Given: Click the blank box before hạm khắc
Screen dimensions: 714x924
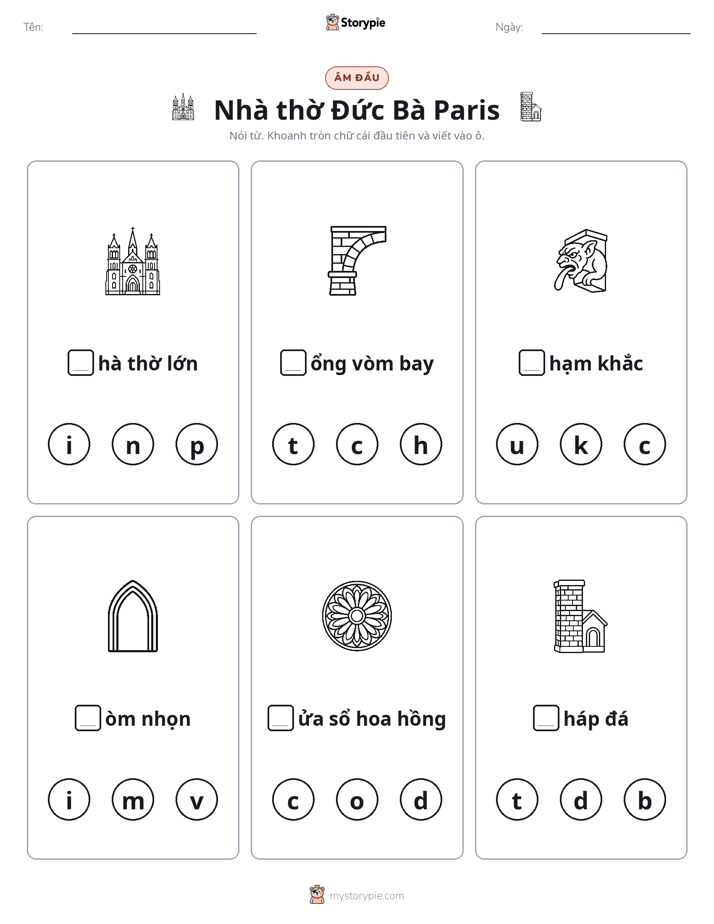Looking at the screenshot, I should pos(531,362).
